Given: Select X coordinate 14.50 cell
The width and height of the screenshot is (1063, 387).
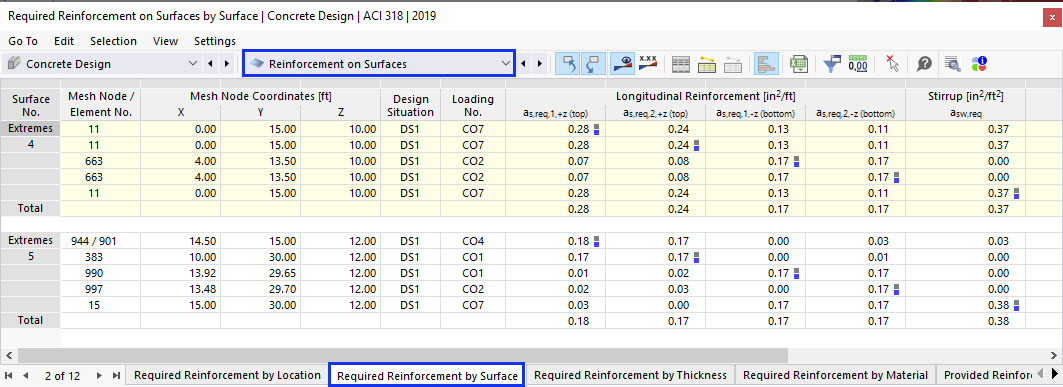Looking at the screenshot, I should (180, 241).
